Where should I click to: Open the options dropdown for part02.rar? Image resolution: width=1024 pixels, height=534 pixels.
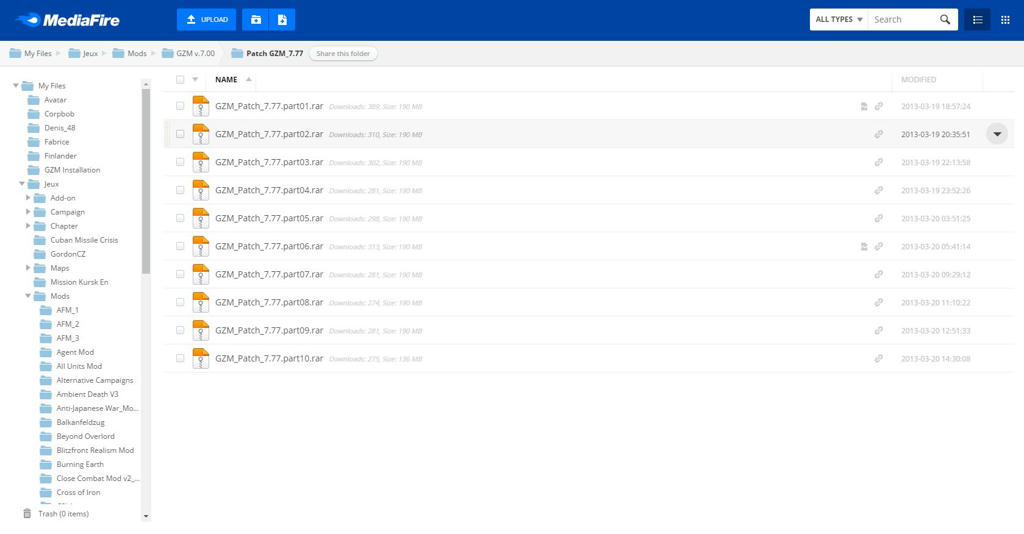point(997,134)
